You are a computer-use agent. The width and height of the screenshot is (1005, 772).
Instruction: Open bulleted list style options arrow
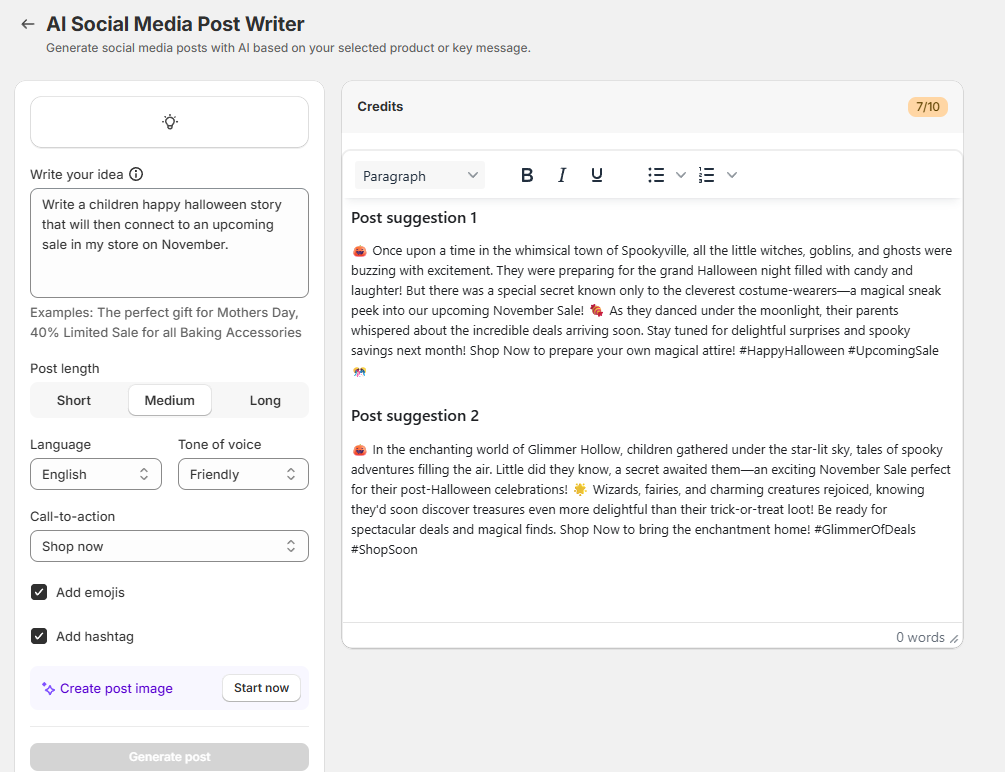681,175
